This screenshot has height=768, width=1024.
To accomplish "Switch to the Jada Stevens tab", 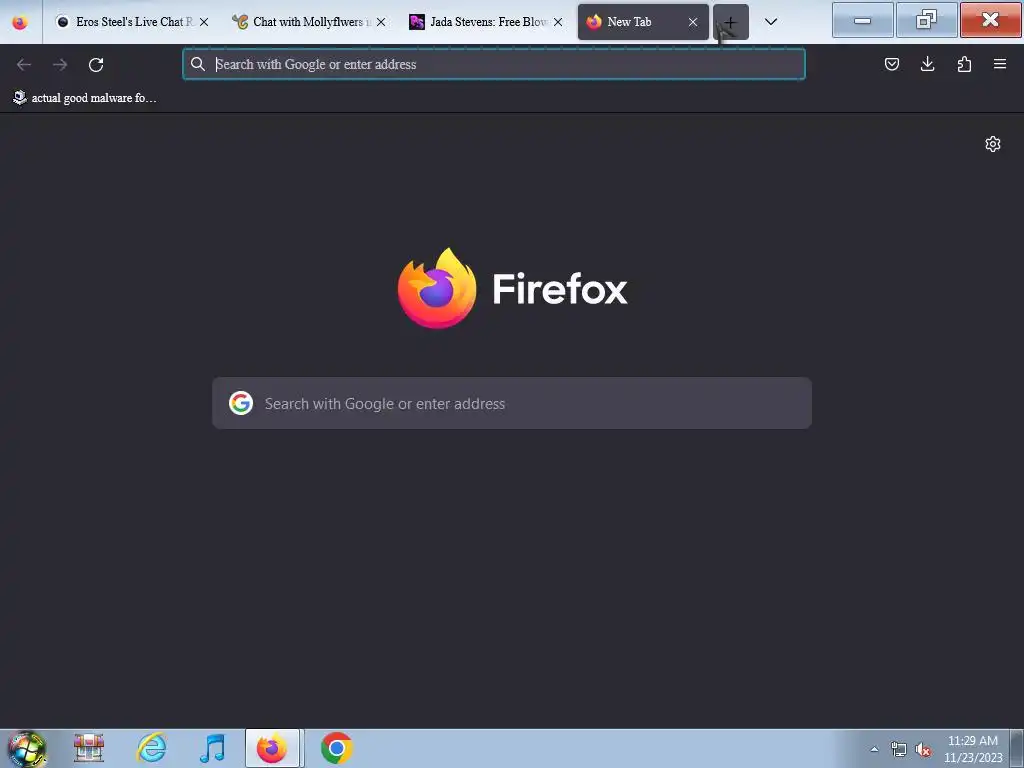I will click(x=486, y=22).
